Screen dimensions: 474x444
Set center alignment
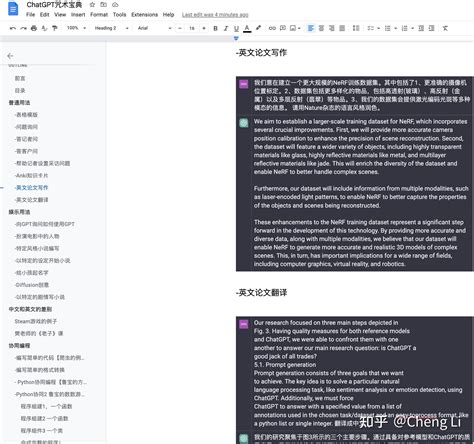tap(321, 28)
